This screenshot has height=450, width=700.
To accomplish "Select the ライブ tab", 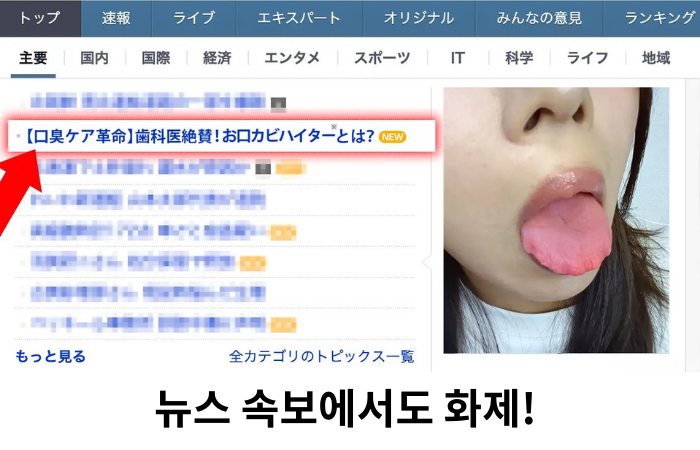I will [193, 18].
